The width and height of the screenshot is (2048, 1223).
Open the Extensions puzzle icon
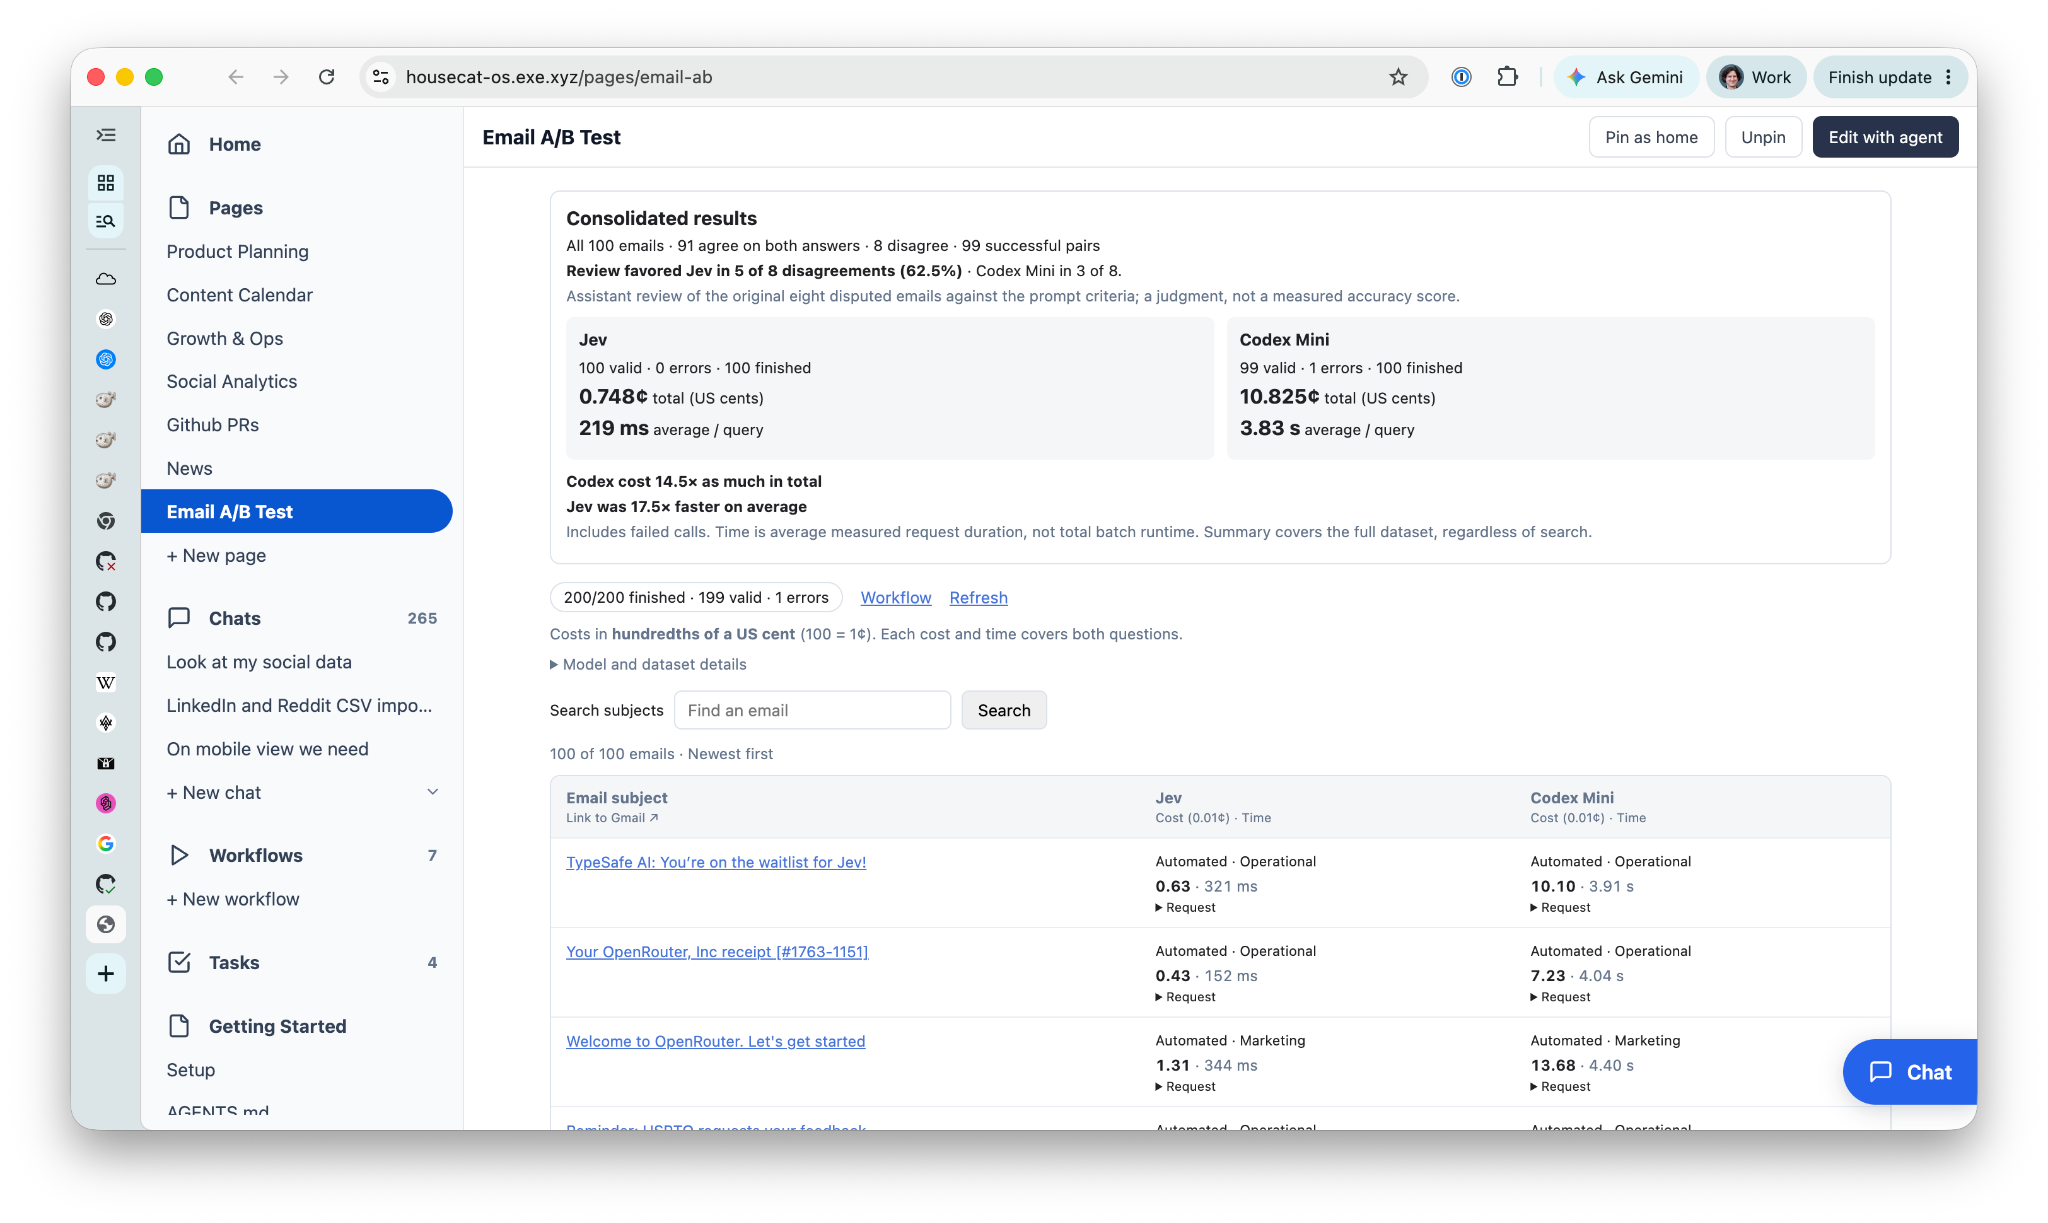coord(1507,77)
